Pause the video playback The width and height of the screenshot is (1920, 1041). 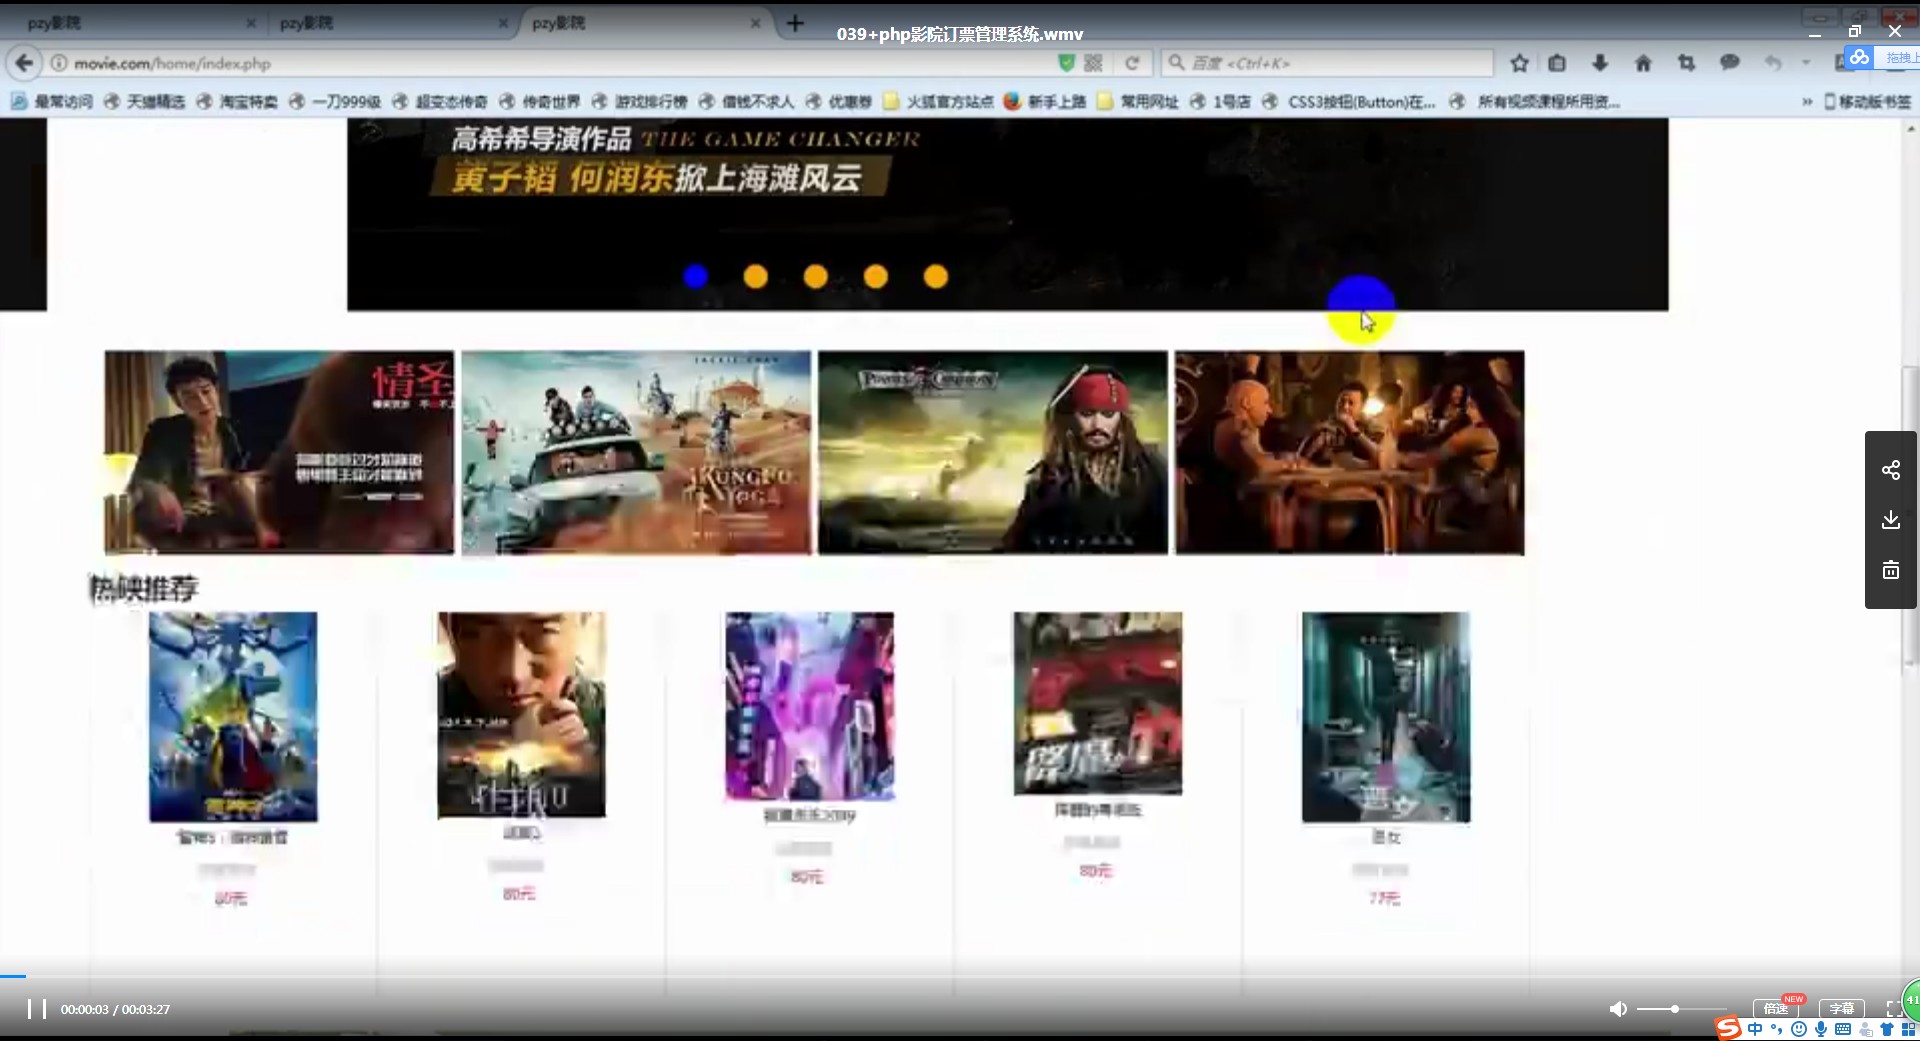click(37, 1009)
